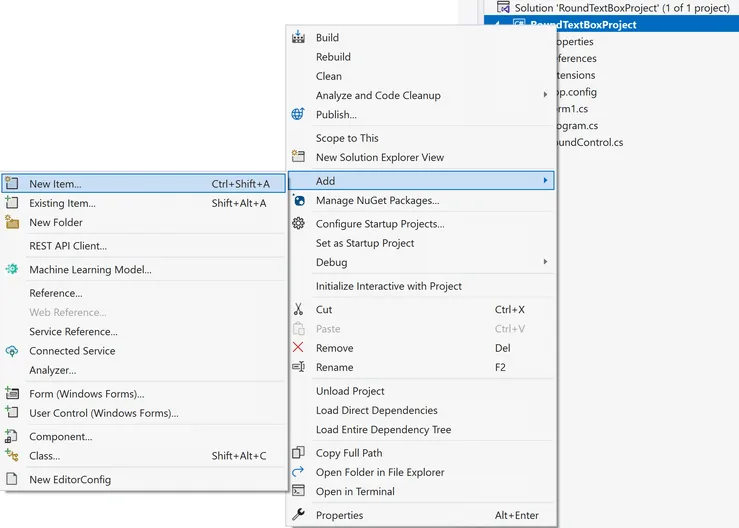Expand the Debug submenu arrow
The width and height of the screenshot is (739, 528).
coord(545,262)
